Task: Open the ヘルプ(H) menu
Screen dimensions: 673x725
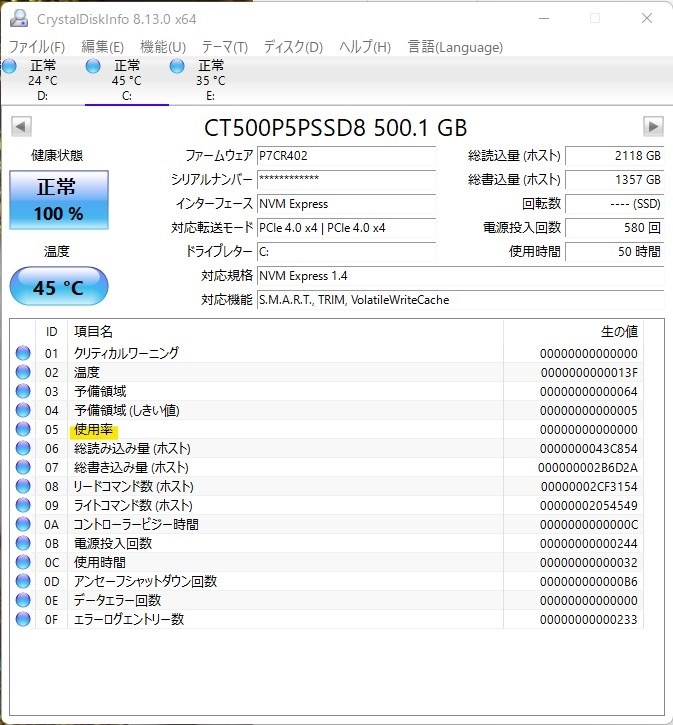Action: point(365,47)
